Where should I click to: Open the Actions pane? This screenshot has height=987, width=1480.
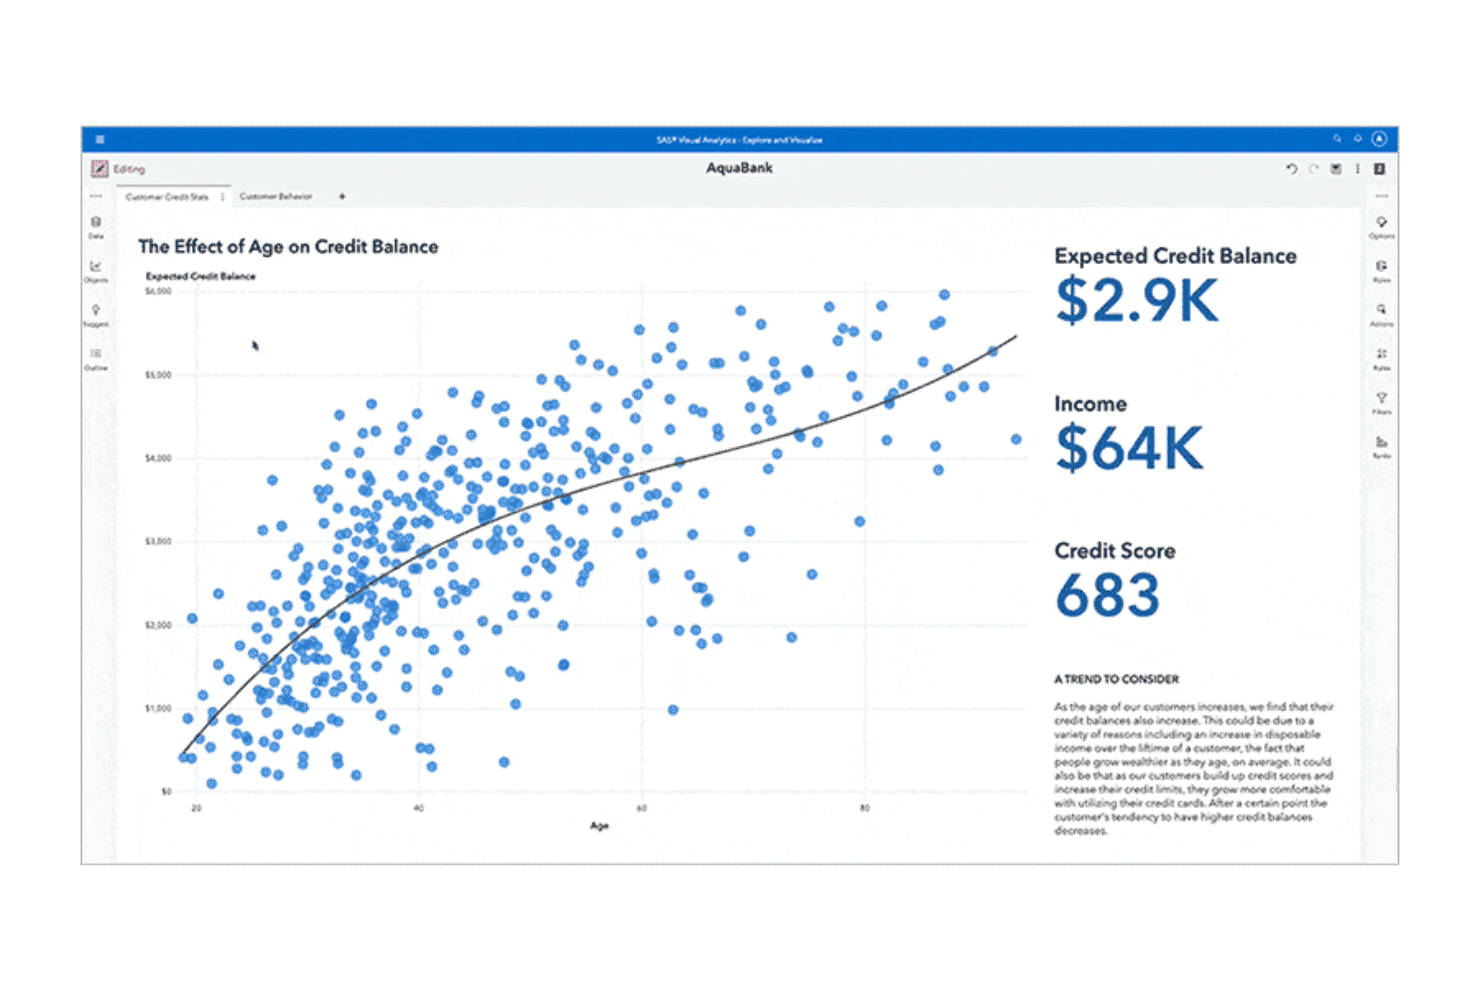(1381, 315)
